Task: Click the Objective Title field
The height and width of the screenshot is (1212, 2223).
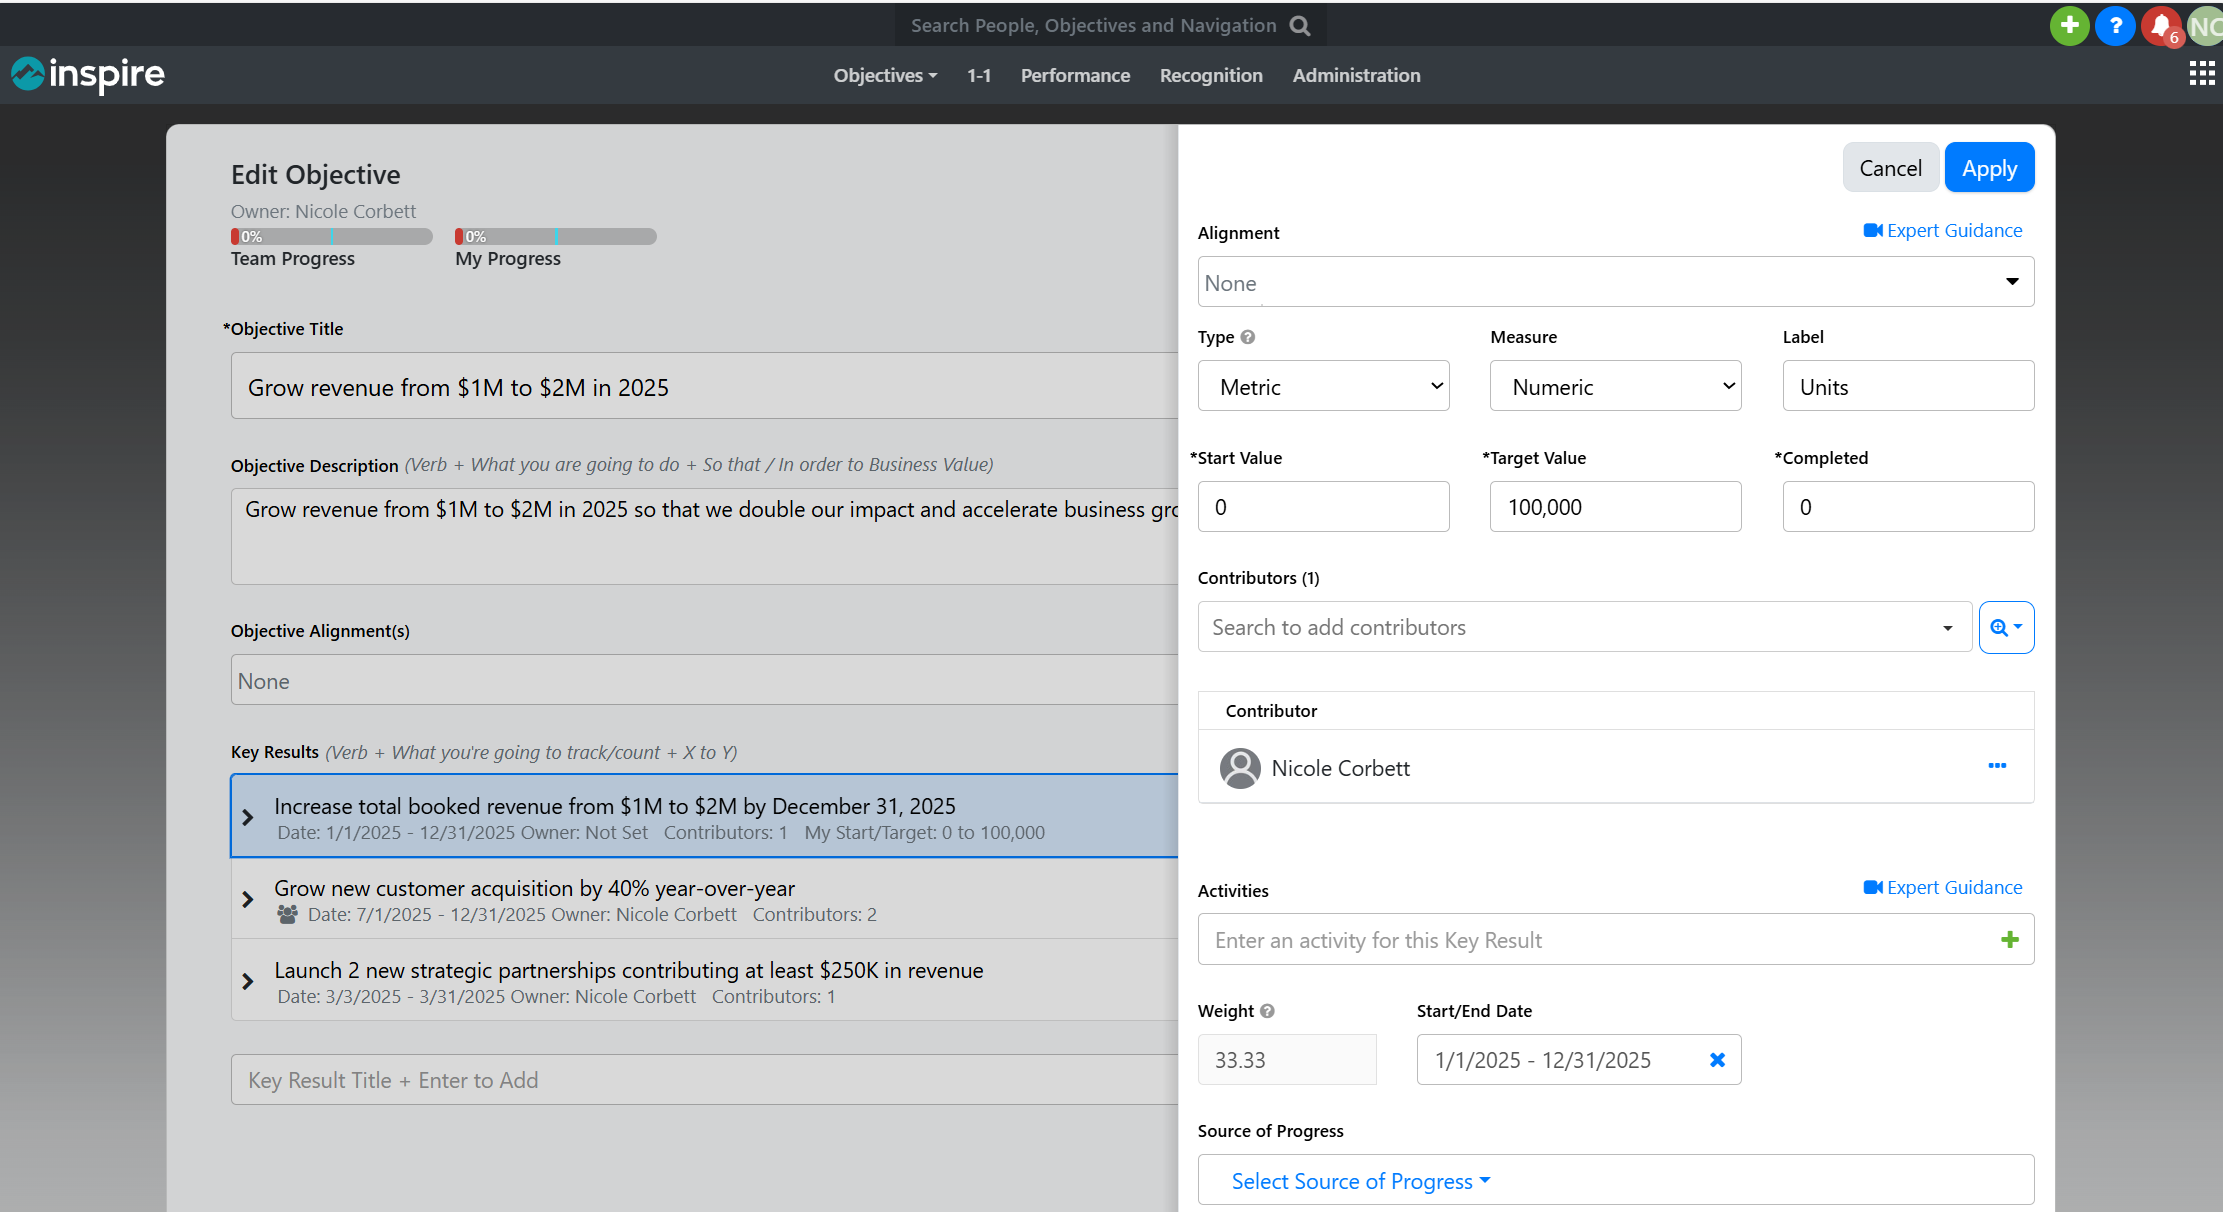Action: (704, 386)
